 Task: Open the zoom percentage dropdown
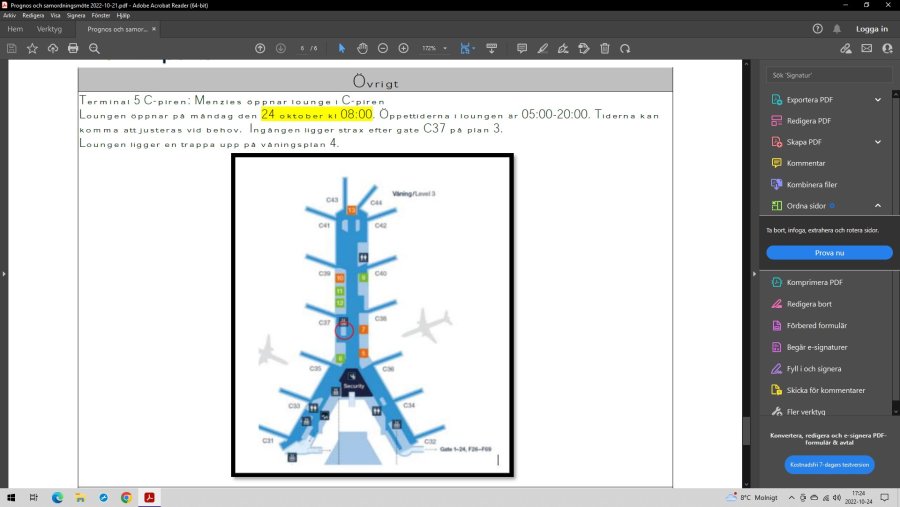coord(446,48)
